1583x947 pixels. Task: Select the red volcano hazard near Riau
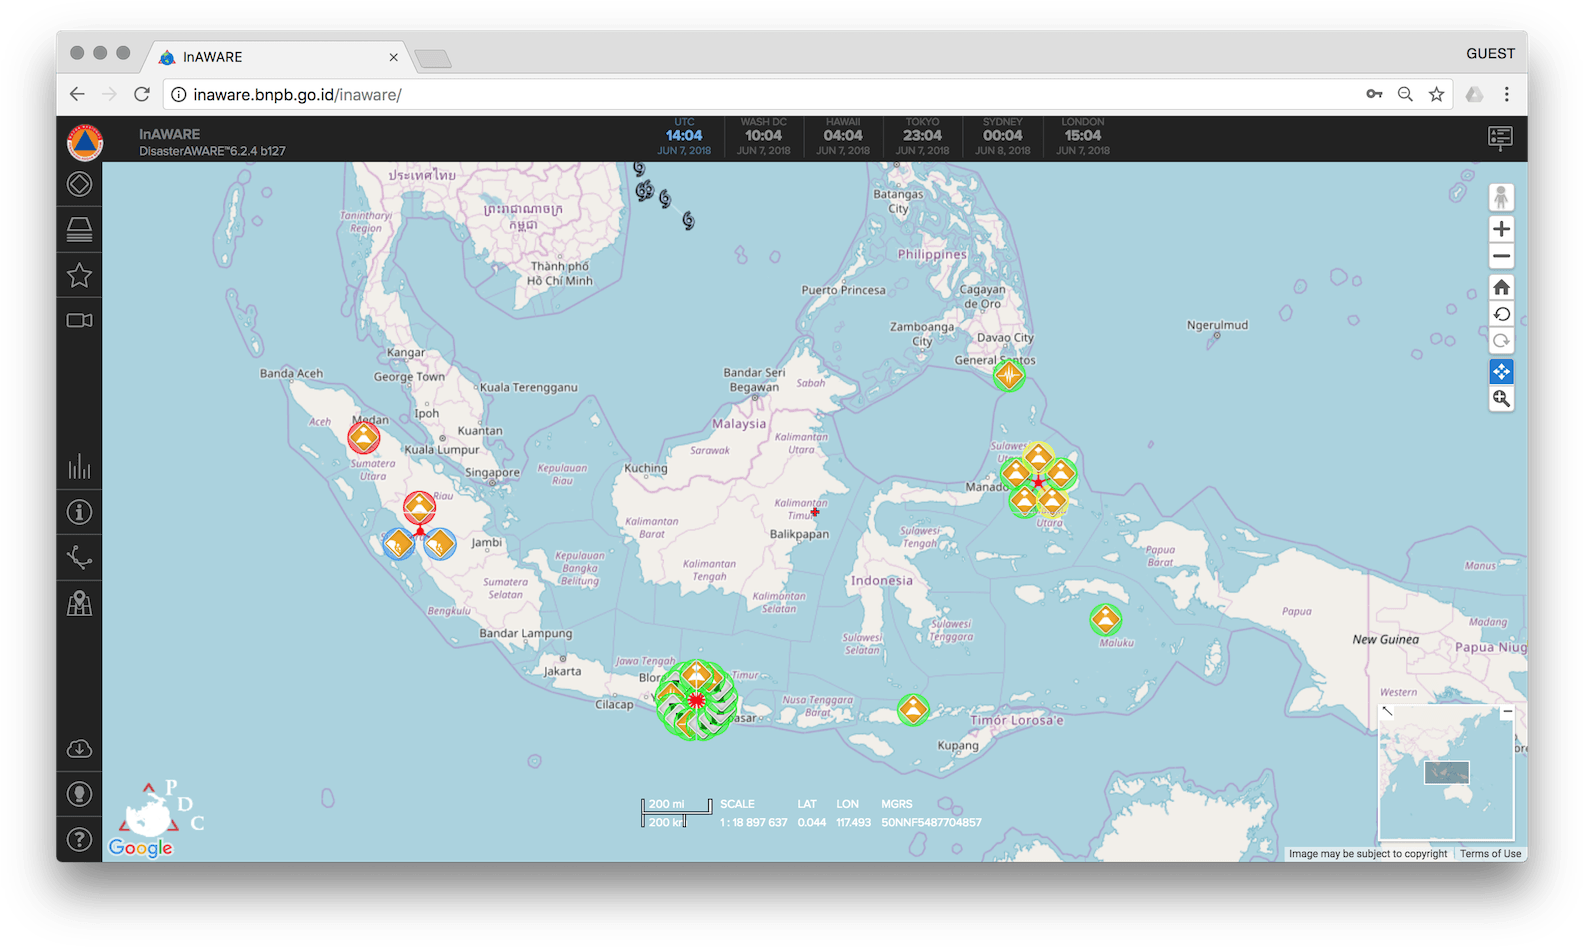point(419,507)
